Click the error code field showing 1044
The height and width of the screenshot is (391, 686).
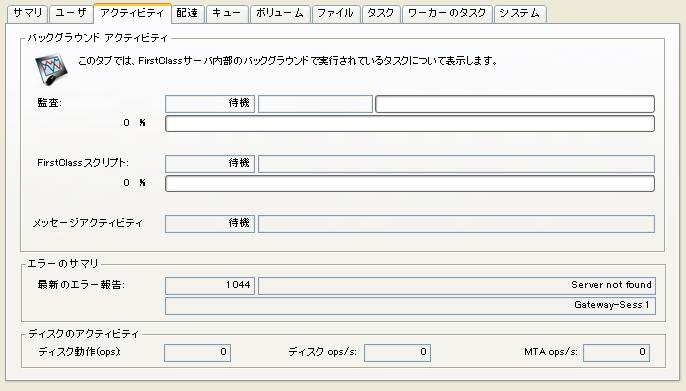(210, 286)
